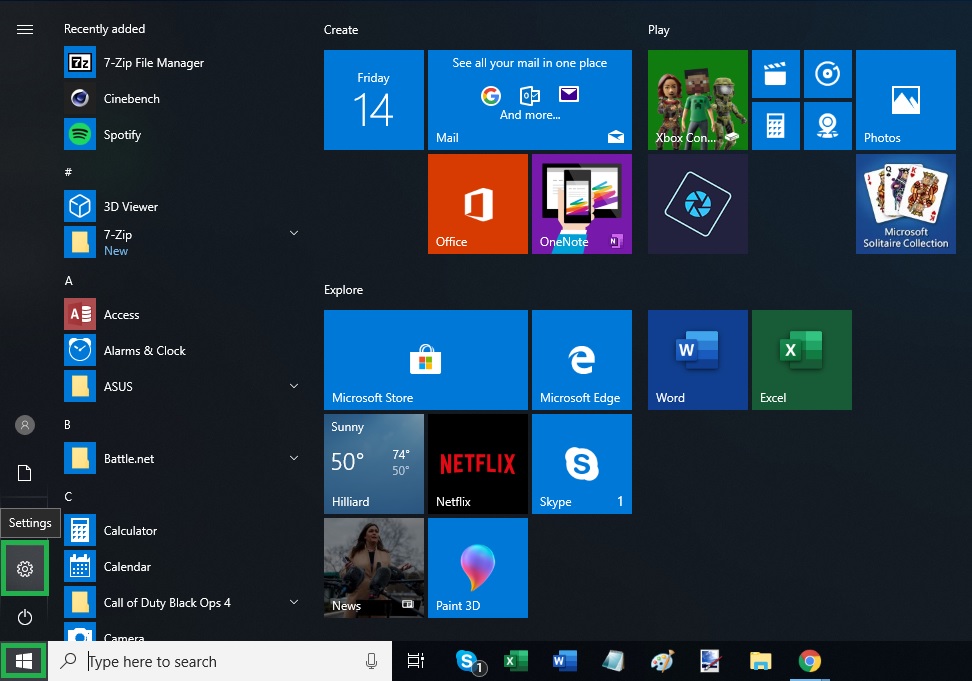The height and width of the screenshot is (681, 972).
Task: Open Task View from the taskbar
Action: pos(415,661)
